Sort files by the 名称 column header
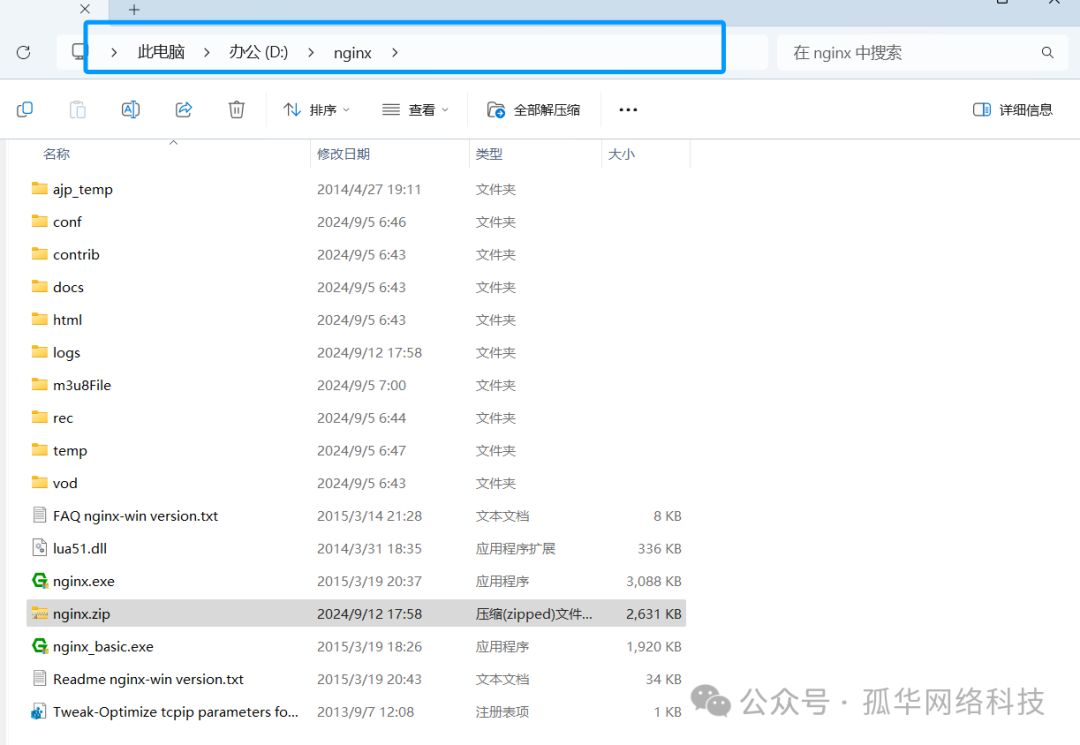The width and height of the screenshot is (1080, 745). (x=56, y=153)
